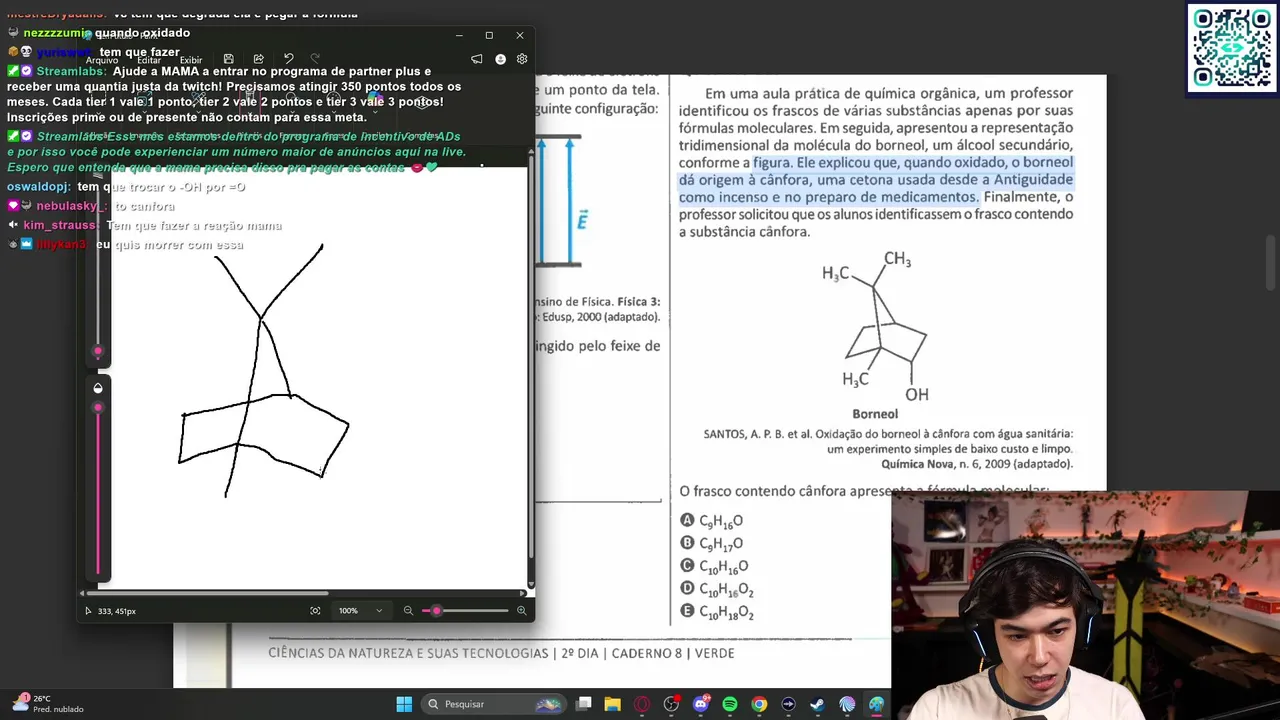Open OBS Studio from taskbar

pyautogui.click(x=671, y=704)
